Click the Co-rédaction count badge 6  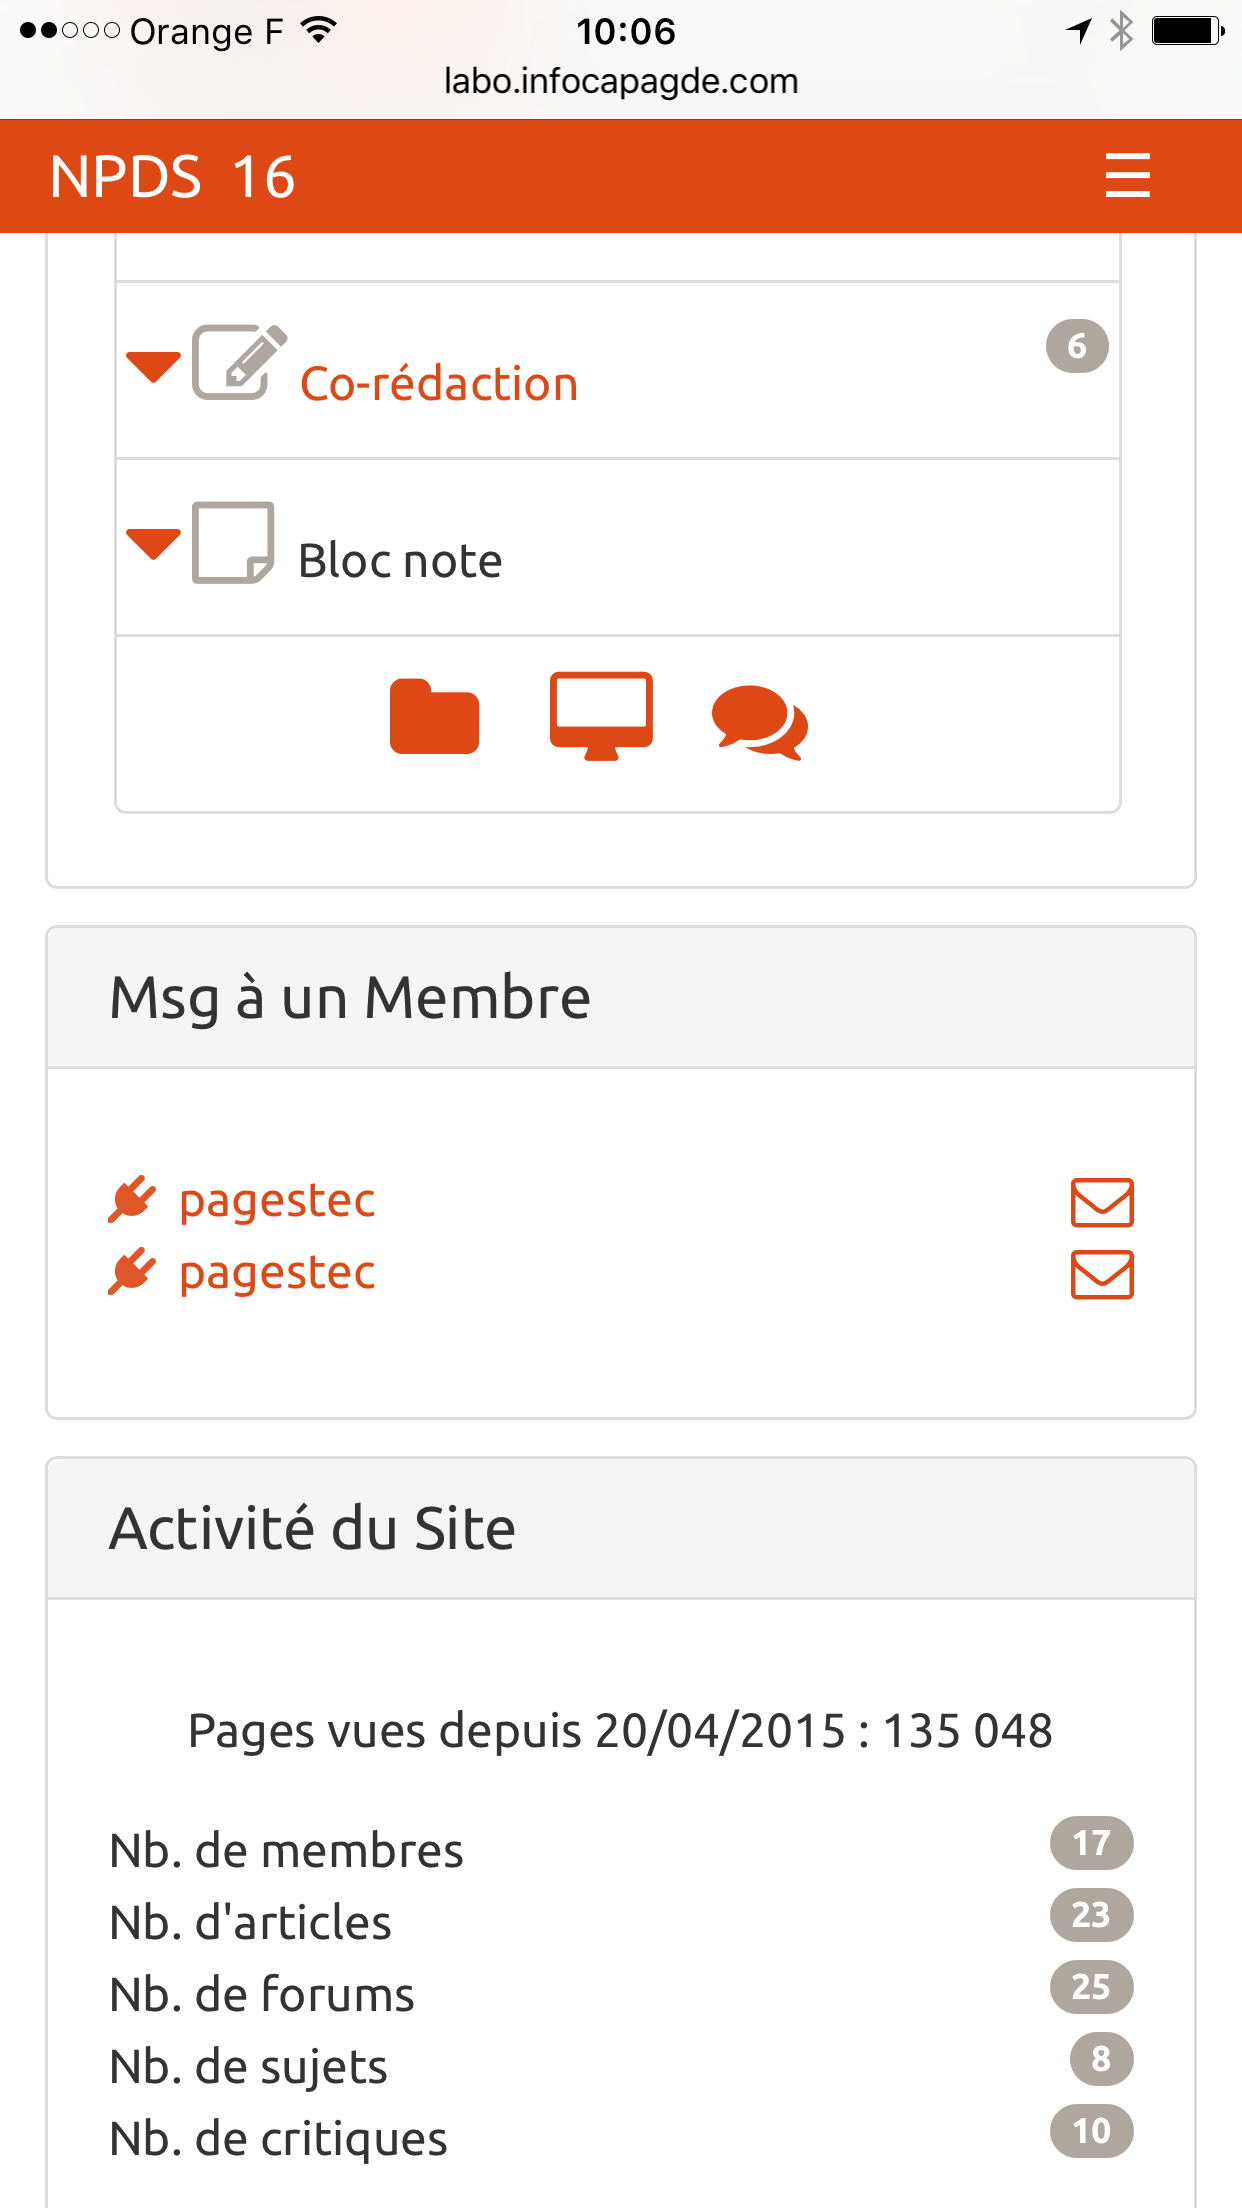[x=1077, y=346]
